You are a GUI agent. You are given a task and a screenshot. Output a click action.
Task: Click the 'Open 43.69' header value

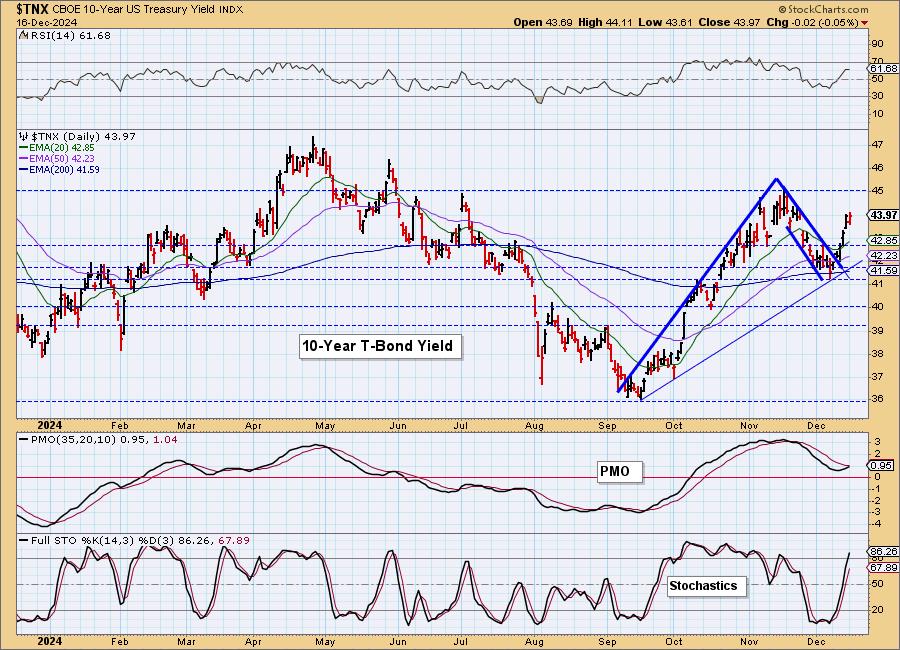tap(543, 22)
